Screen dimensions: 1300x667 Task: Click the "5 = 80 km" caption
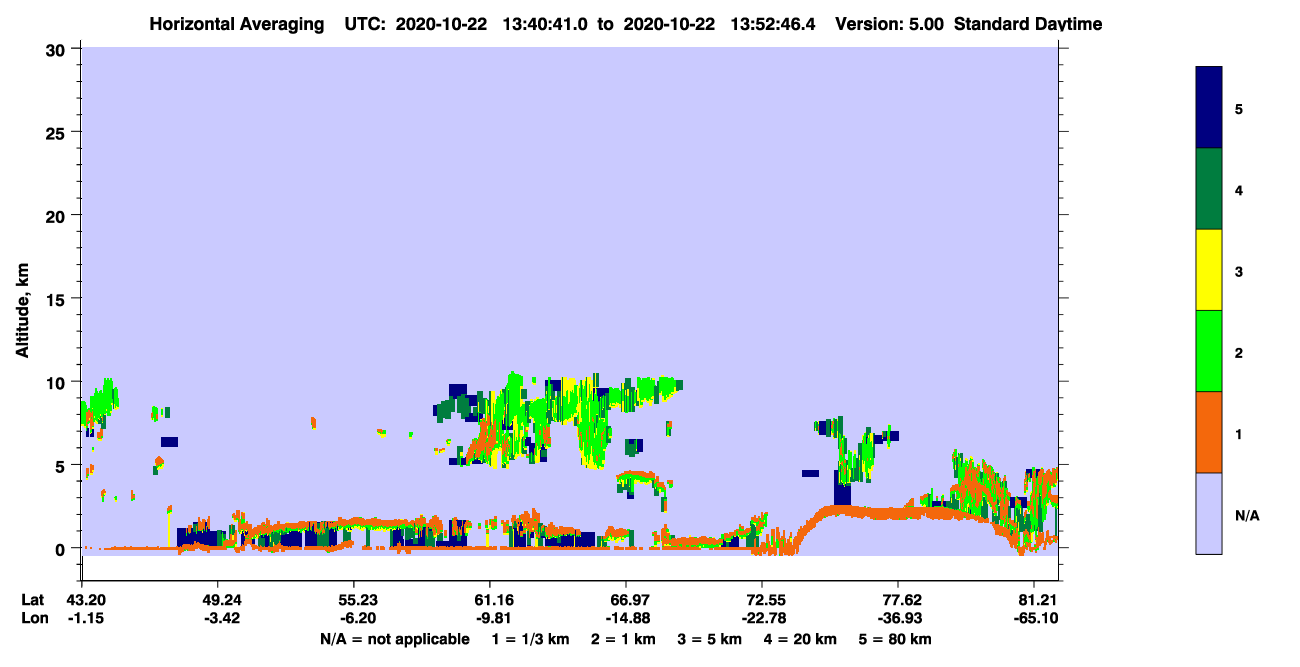893,639
